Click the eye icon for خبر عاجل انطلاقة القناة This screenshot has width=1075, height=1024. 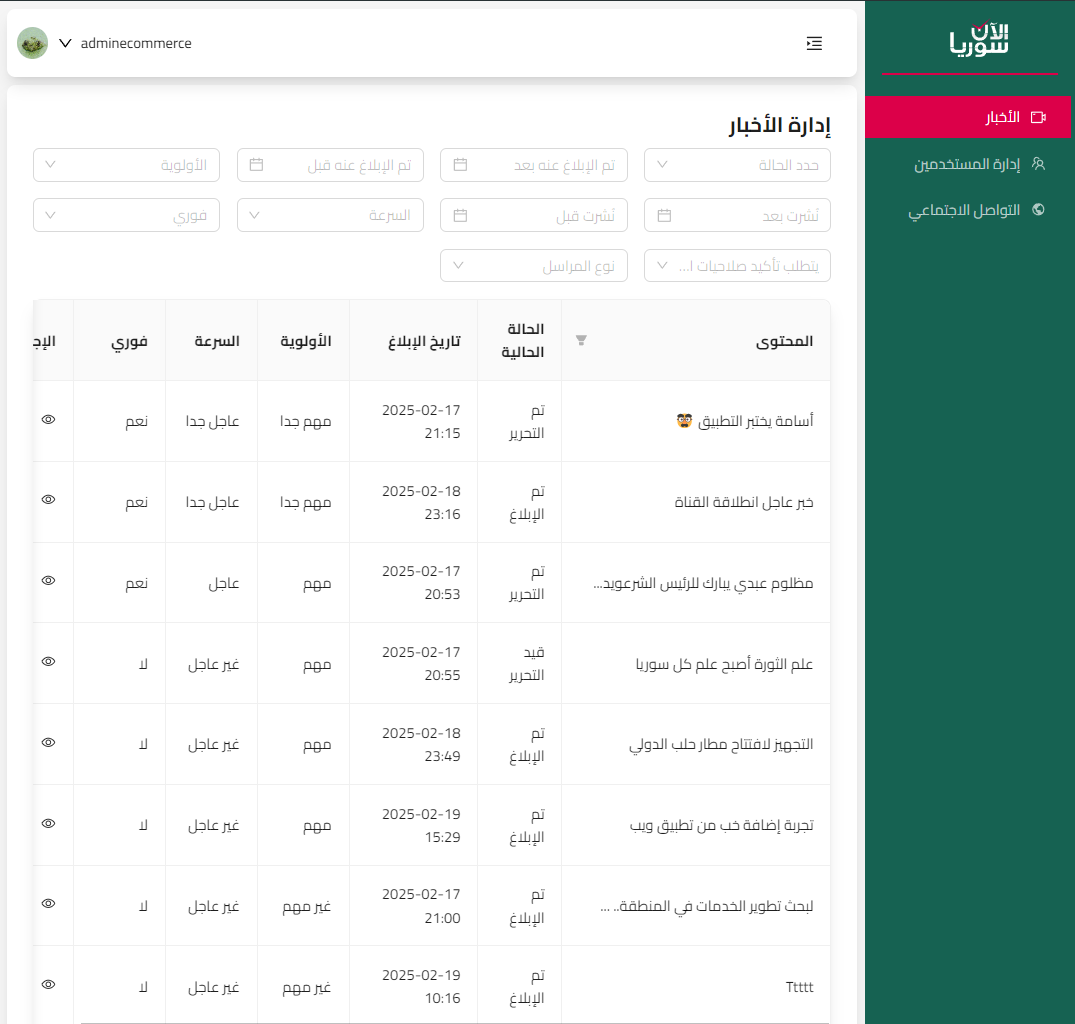tap(48, 501)
